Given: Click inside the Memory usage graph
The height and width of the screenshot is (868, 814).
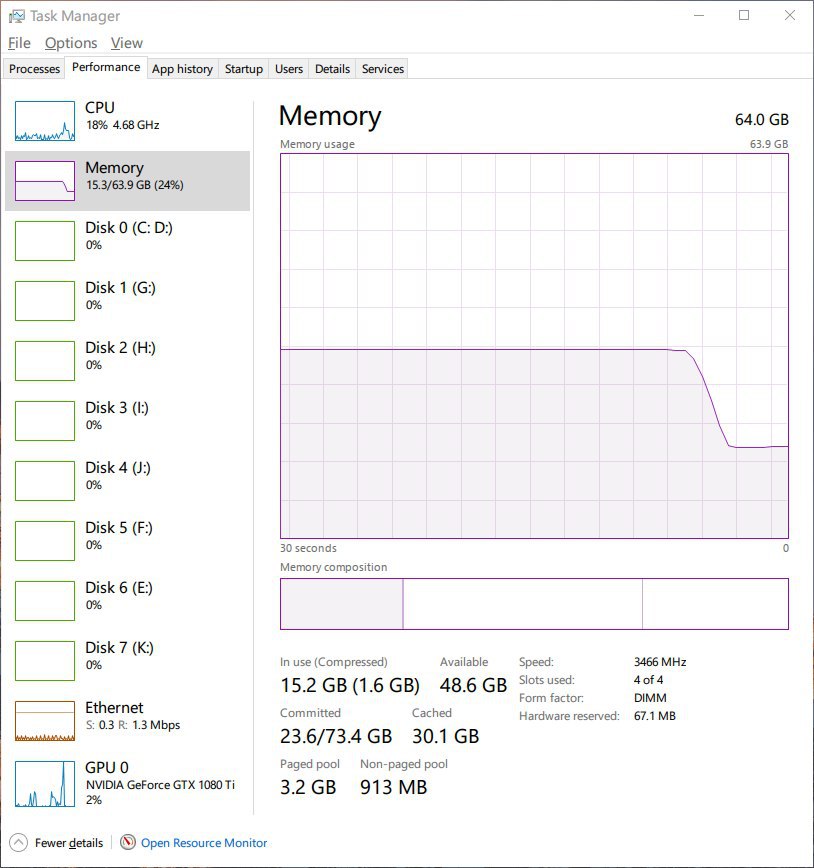Looking at the screenshot, I should 534,346.
